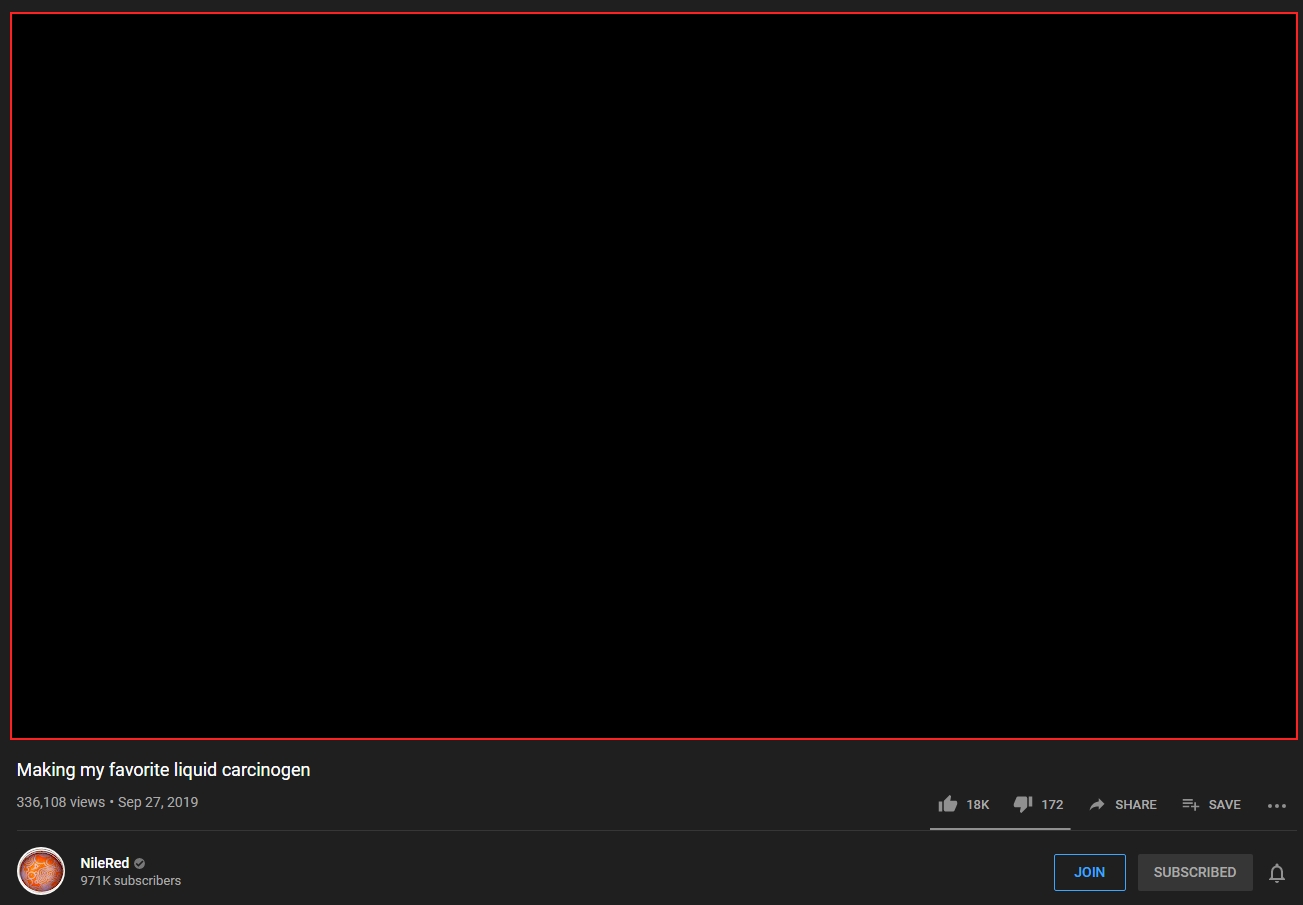This screenshot has height=905, width=1303.
Task: Click the black video player area
Action: point(653,376)
